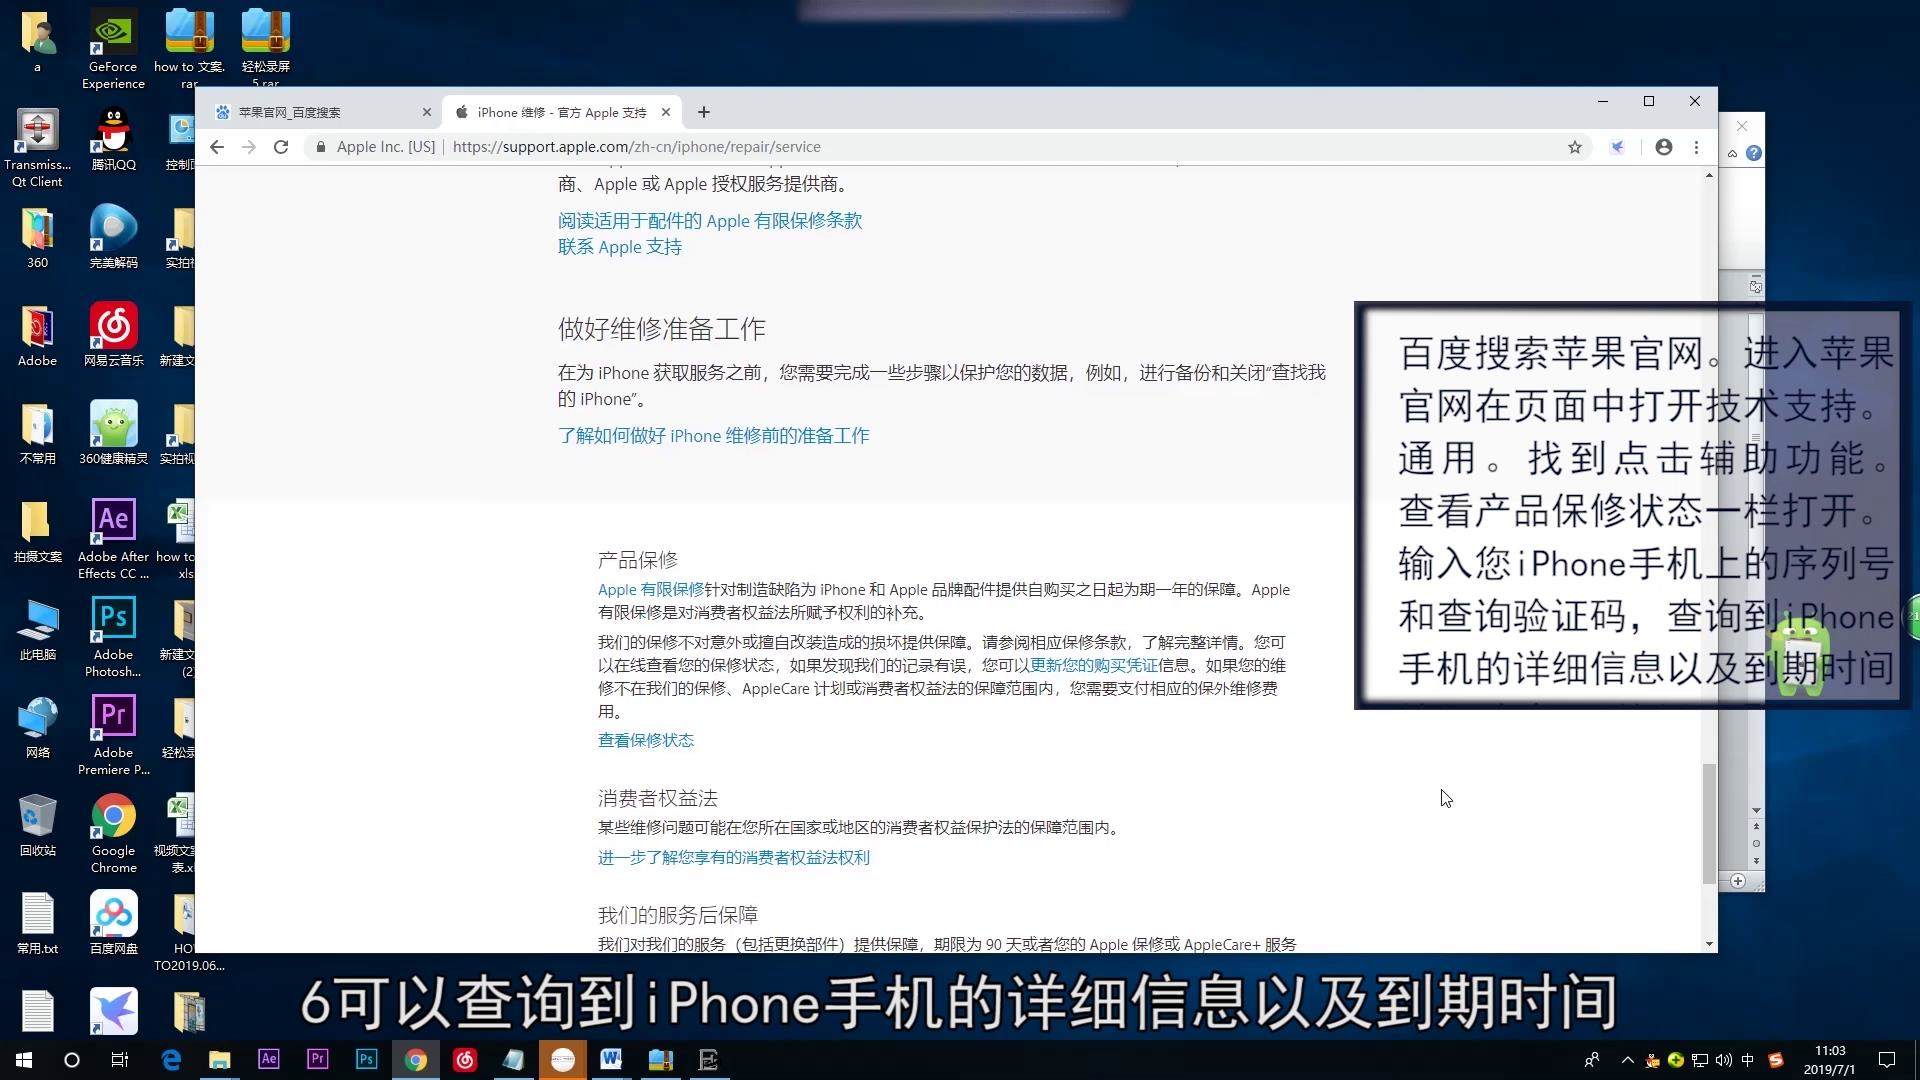Open Premiere Pro from the taskbar
The image size is (1920, 1080).
[x=318, y=1060]
